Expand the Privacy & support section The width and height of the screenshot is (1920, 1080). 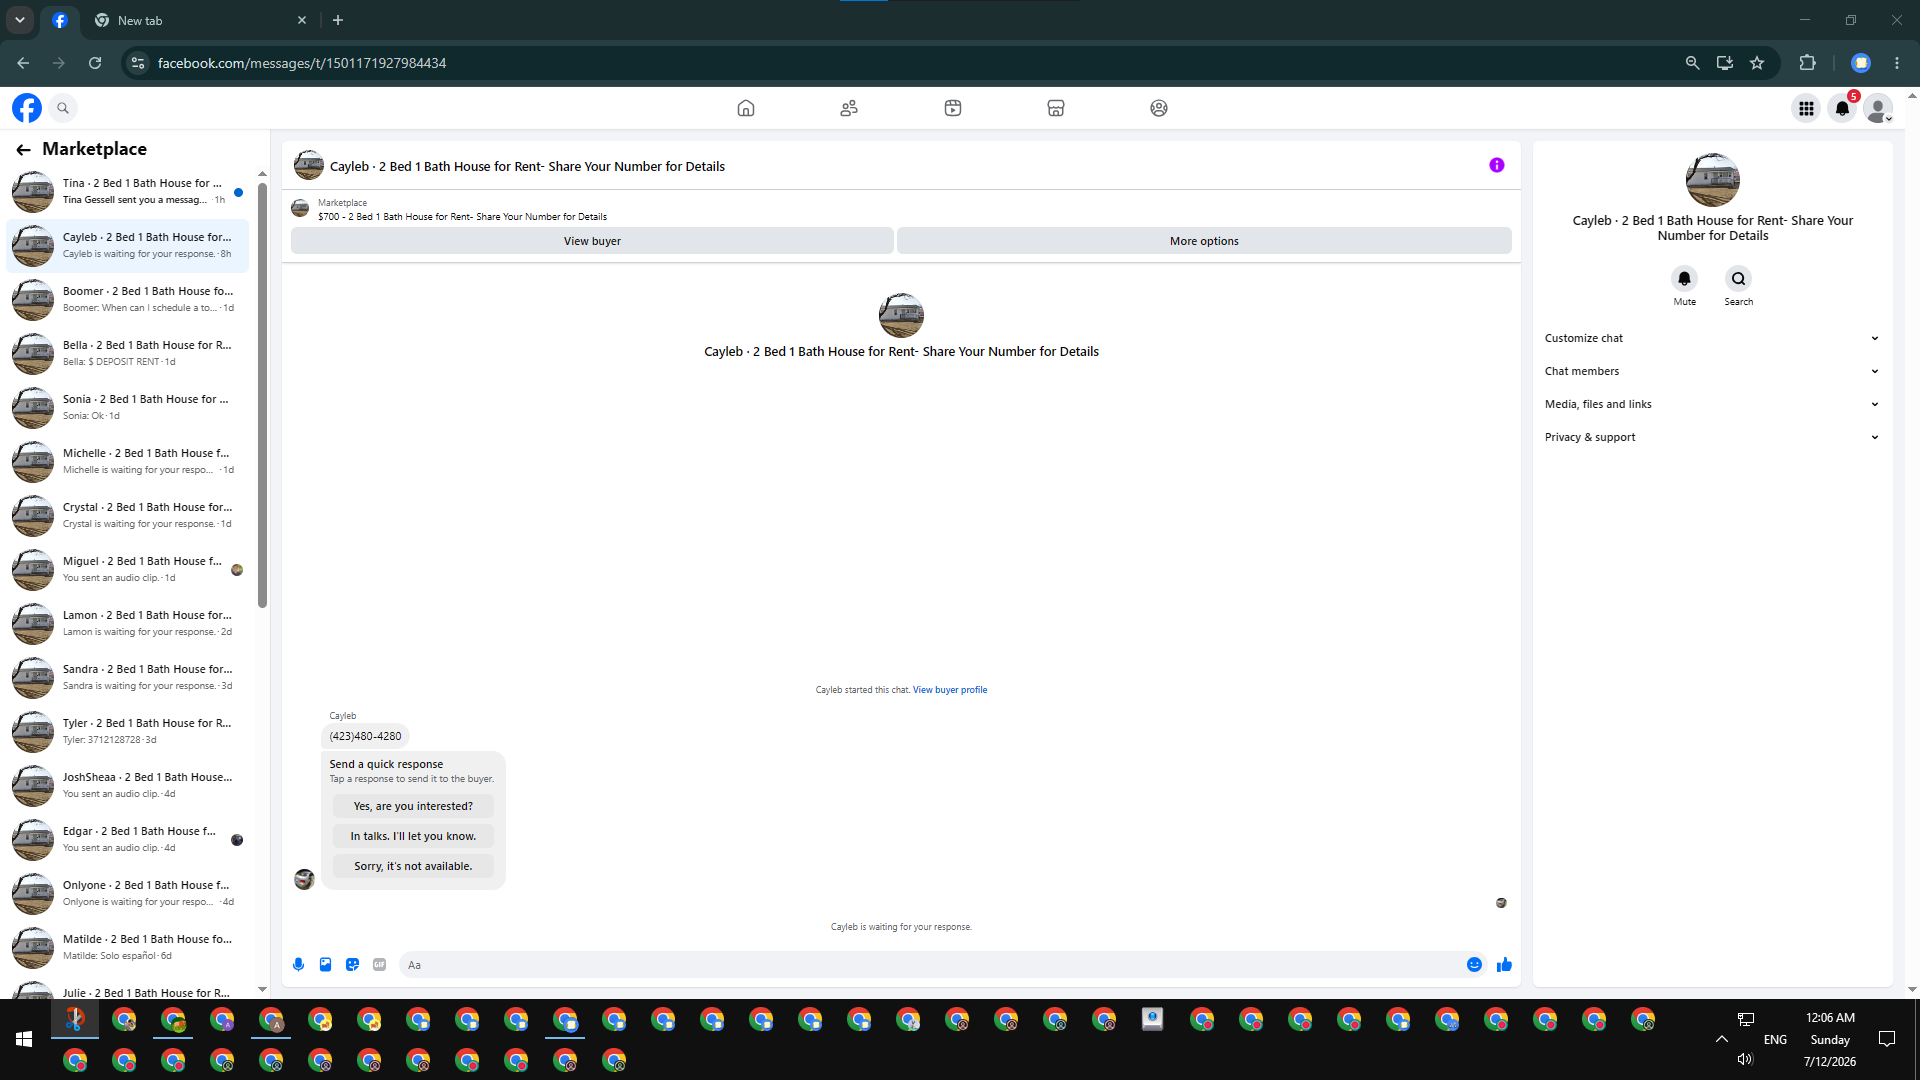tap(1712, 437)
